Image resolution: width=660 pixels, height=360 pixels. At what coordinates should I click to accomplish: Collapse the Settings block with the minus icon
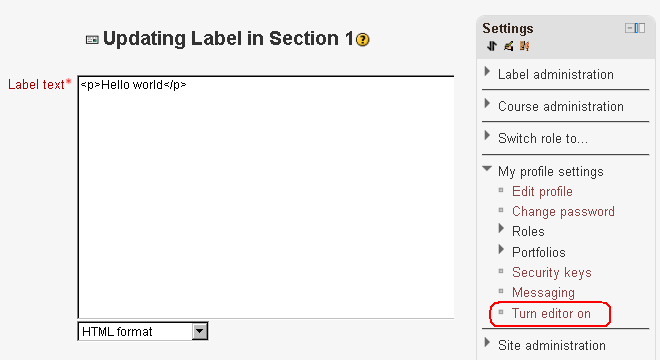pos(629,28)
